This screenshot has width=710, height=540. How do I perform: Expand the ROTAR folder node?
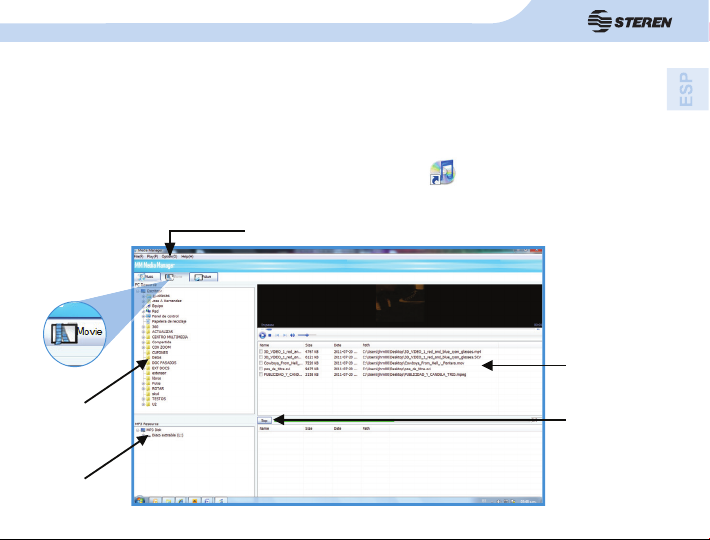tap(144, 388)
